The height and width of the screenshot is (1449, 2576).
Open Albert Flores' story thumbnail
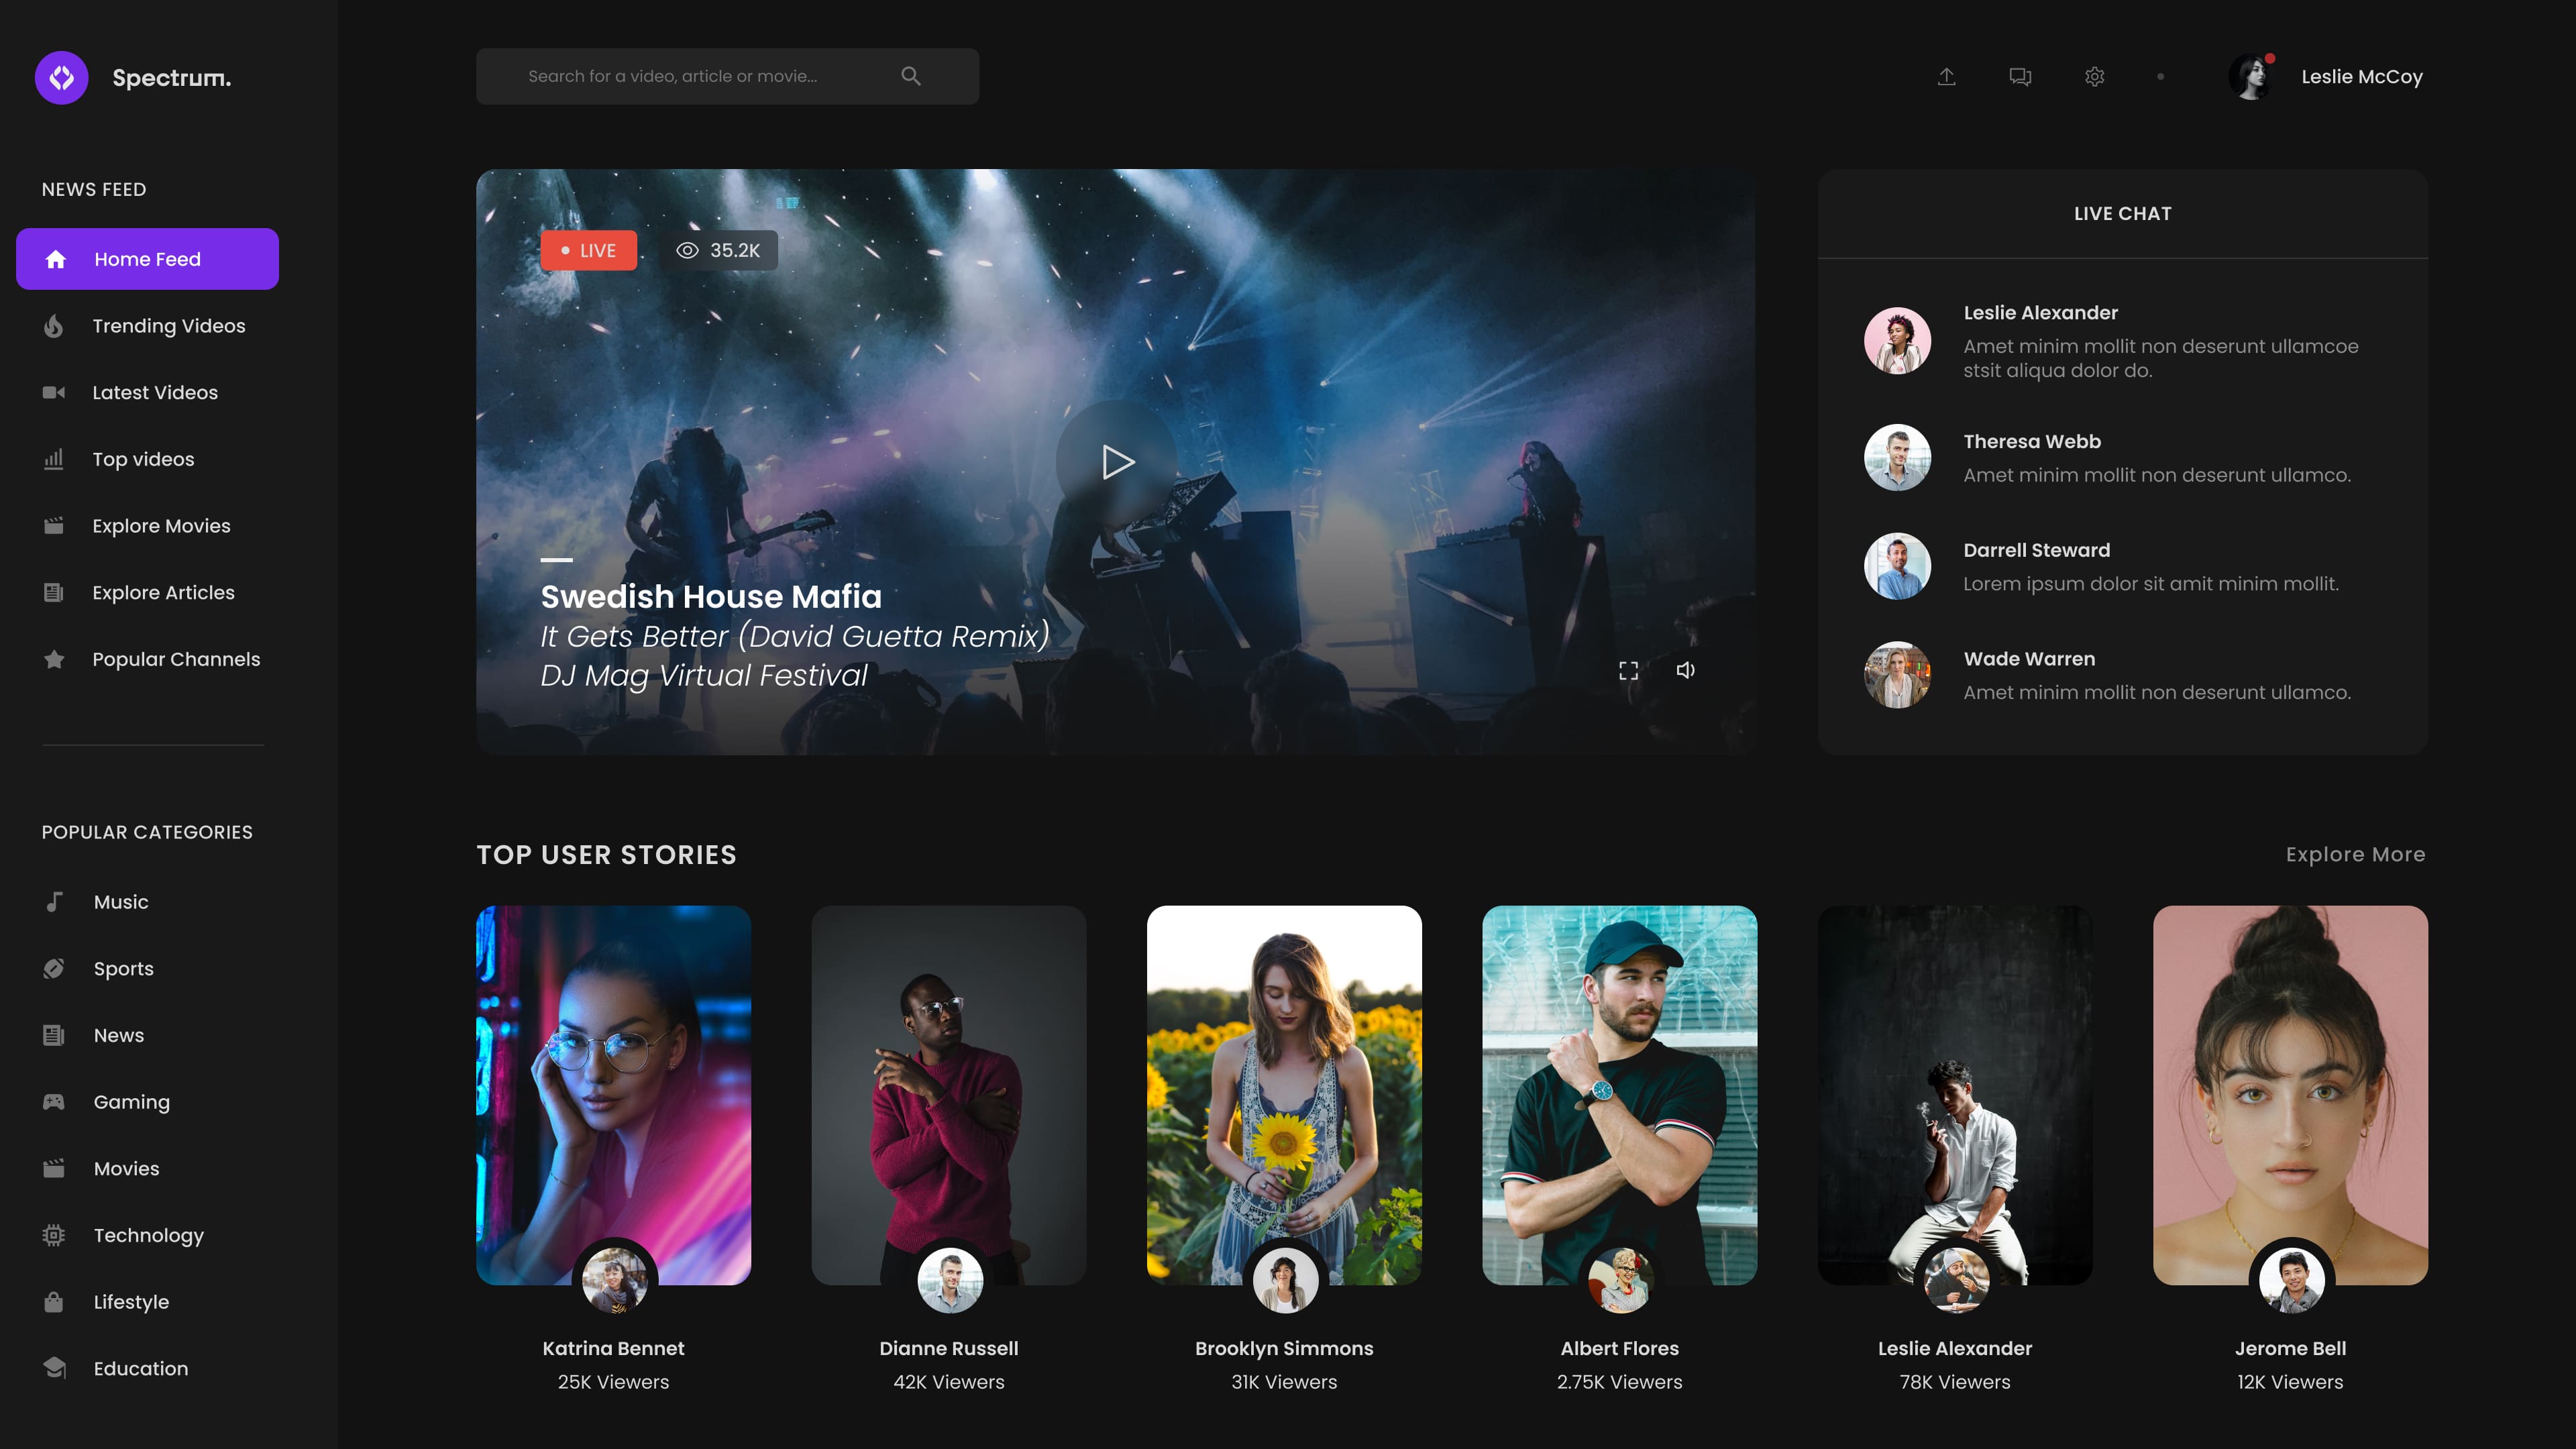1619,1095
